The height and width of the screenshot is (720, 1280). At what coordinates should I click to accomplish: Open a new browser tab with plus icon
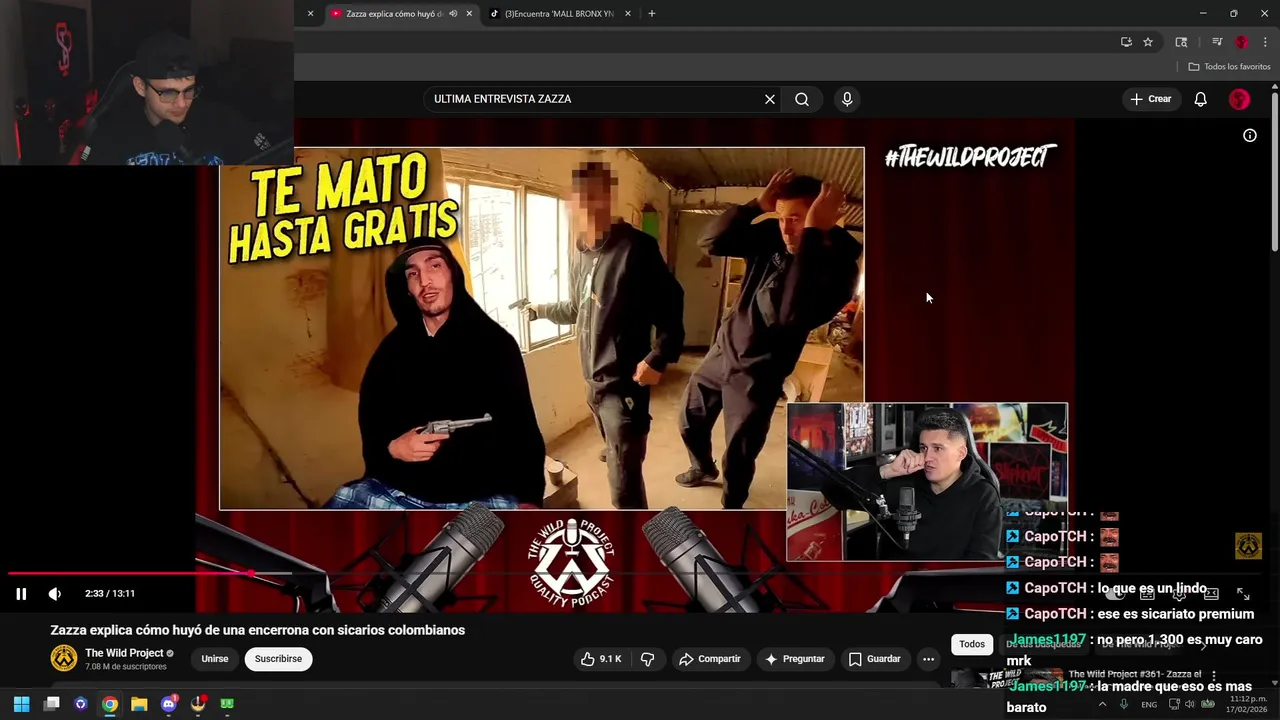(652, 14)
